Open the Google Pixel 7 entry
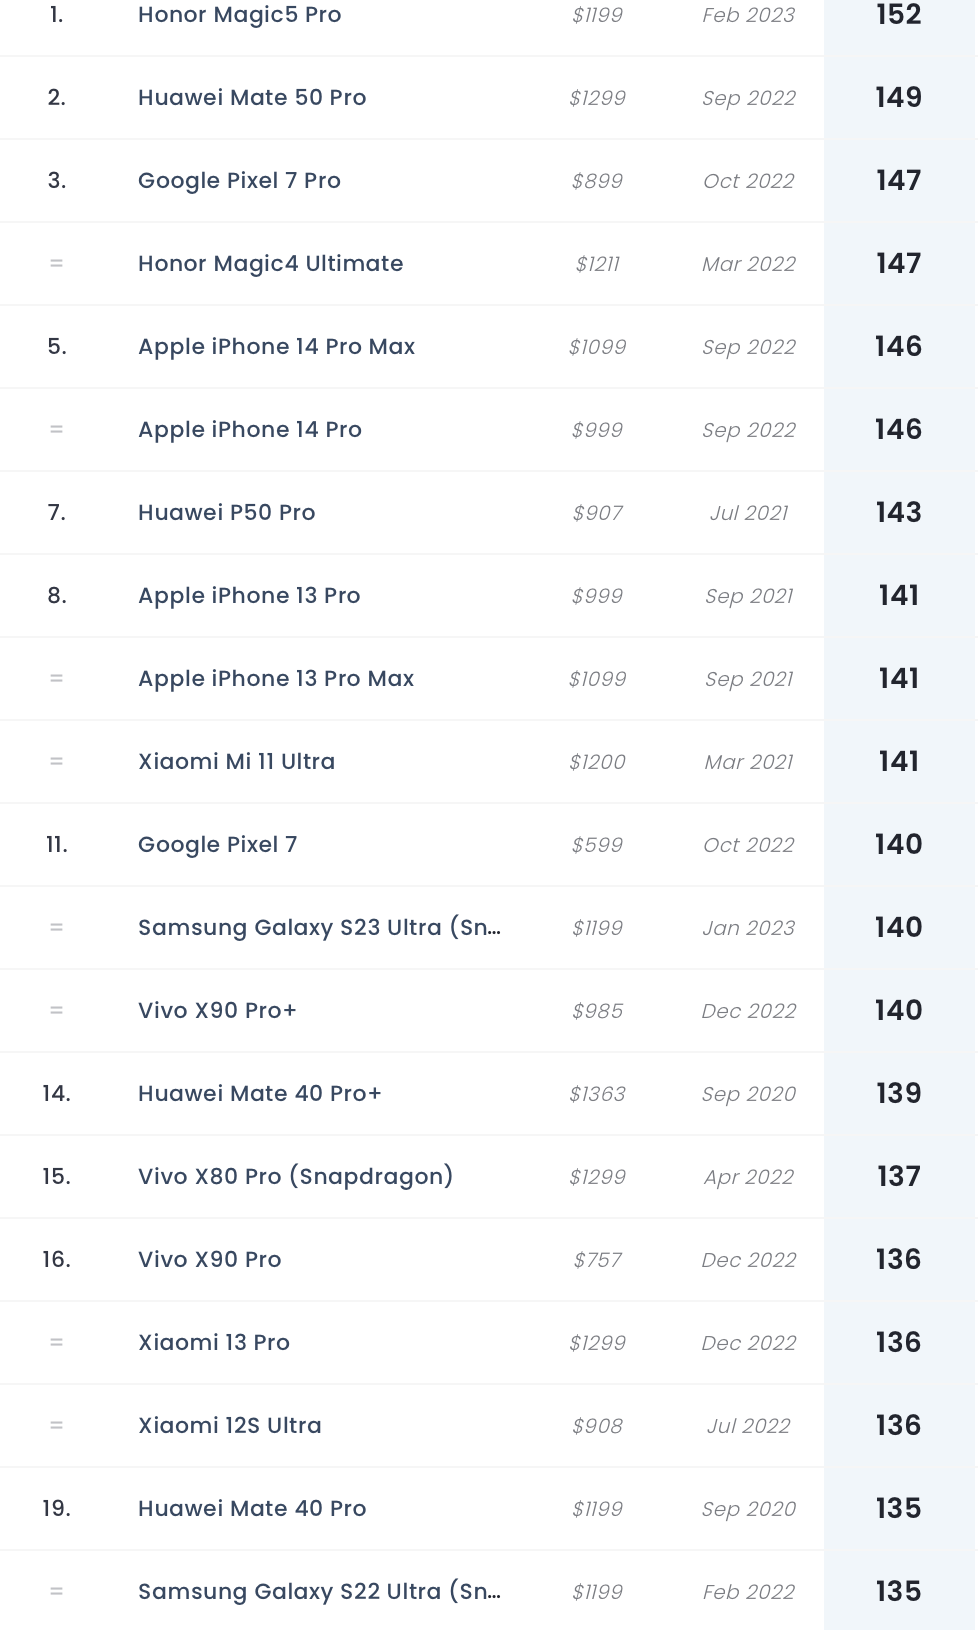 click(218, 845)
